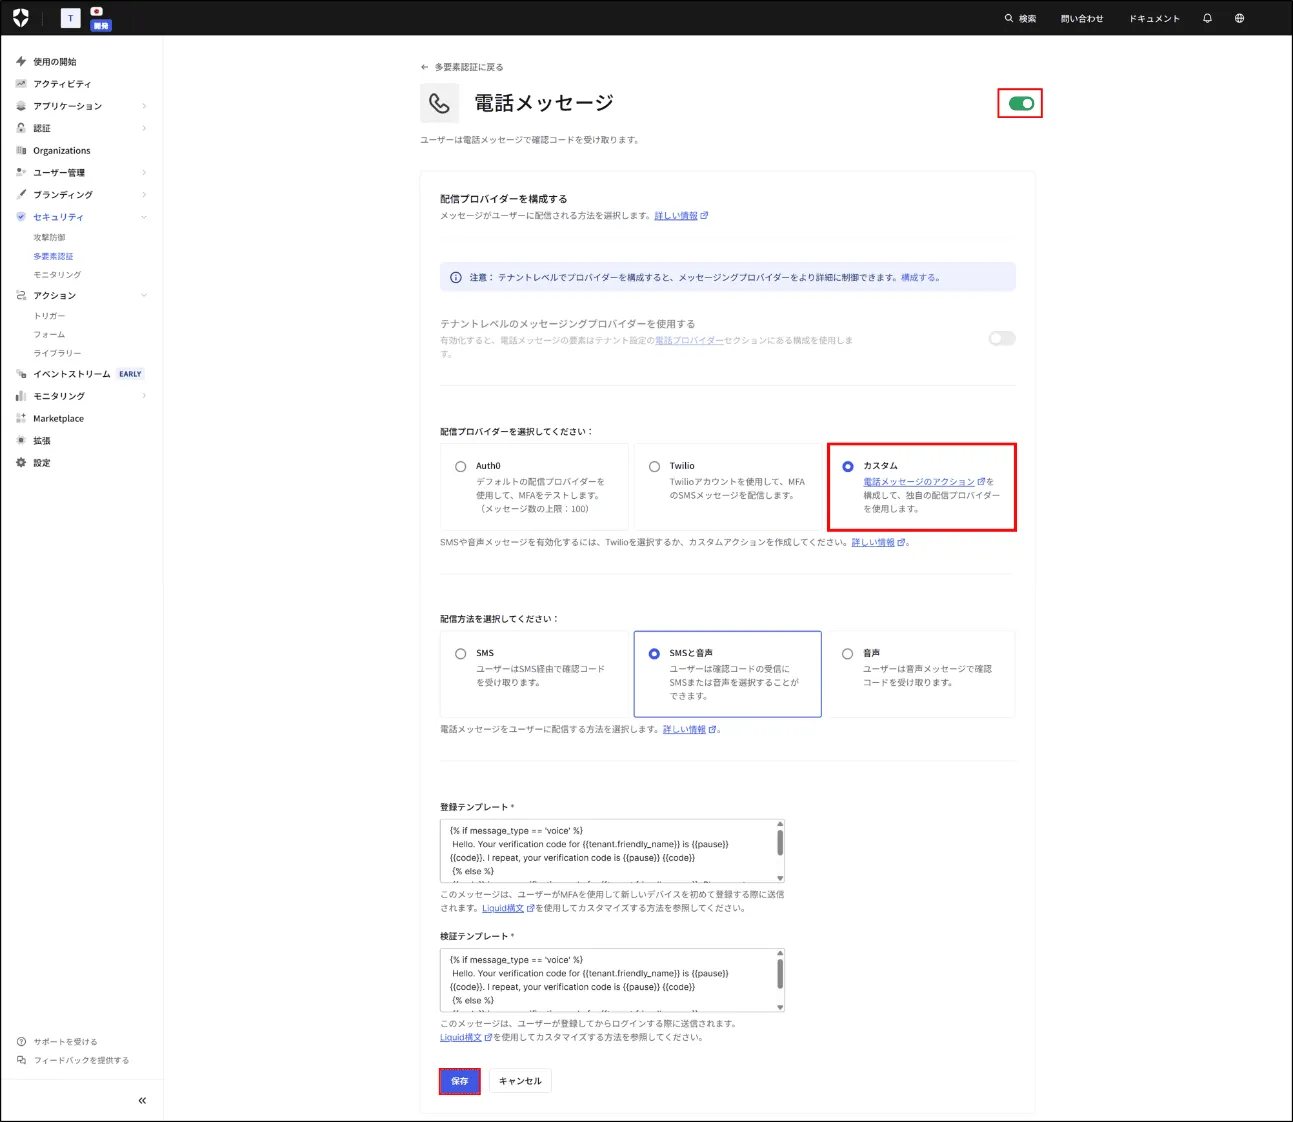The height and width of the screenshot is (1122, 1293).
Task: Open the notifications bell icon
Action: [1207, 18]
